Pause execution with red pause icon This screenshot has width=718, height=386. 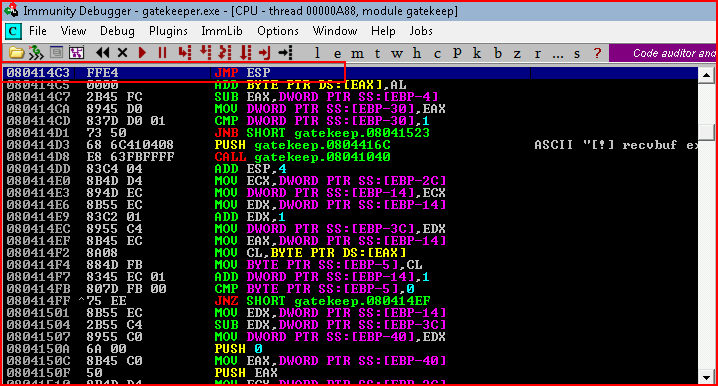pos(163,53)
